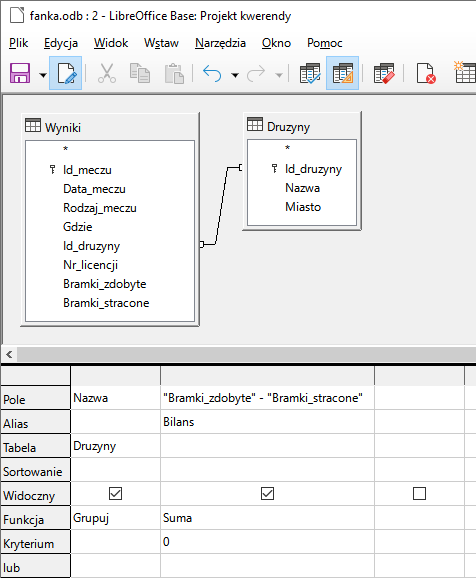Select Bramki_zdobyte field in Wyniki table
Image resolution: width=476 pixels, height=578 pixels.
coord(105,284)
